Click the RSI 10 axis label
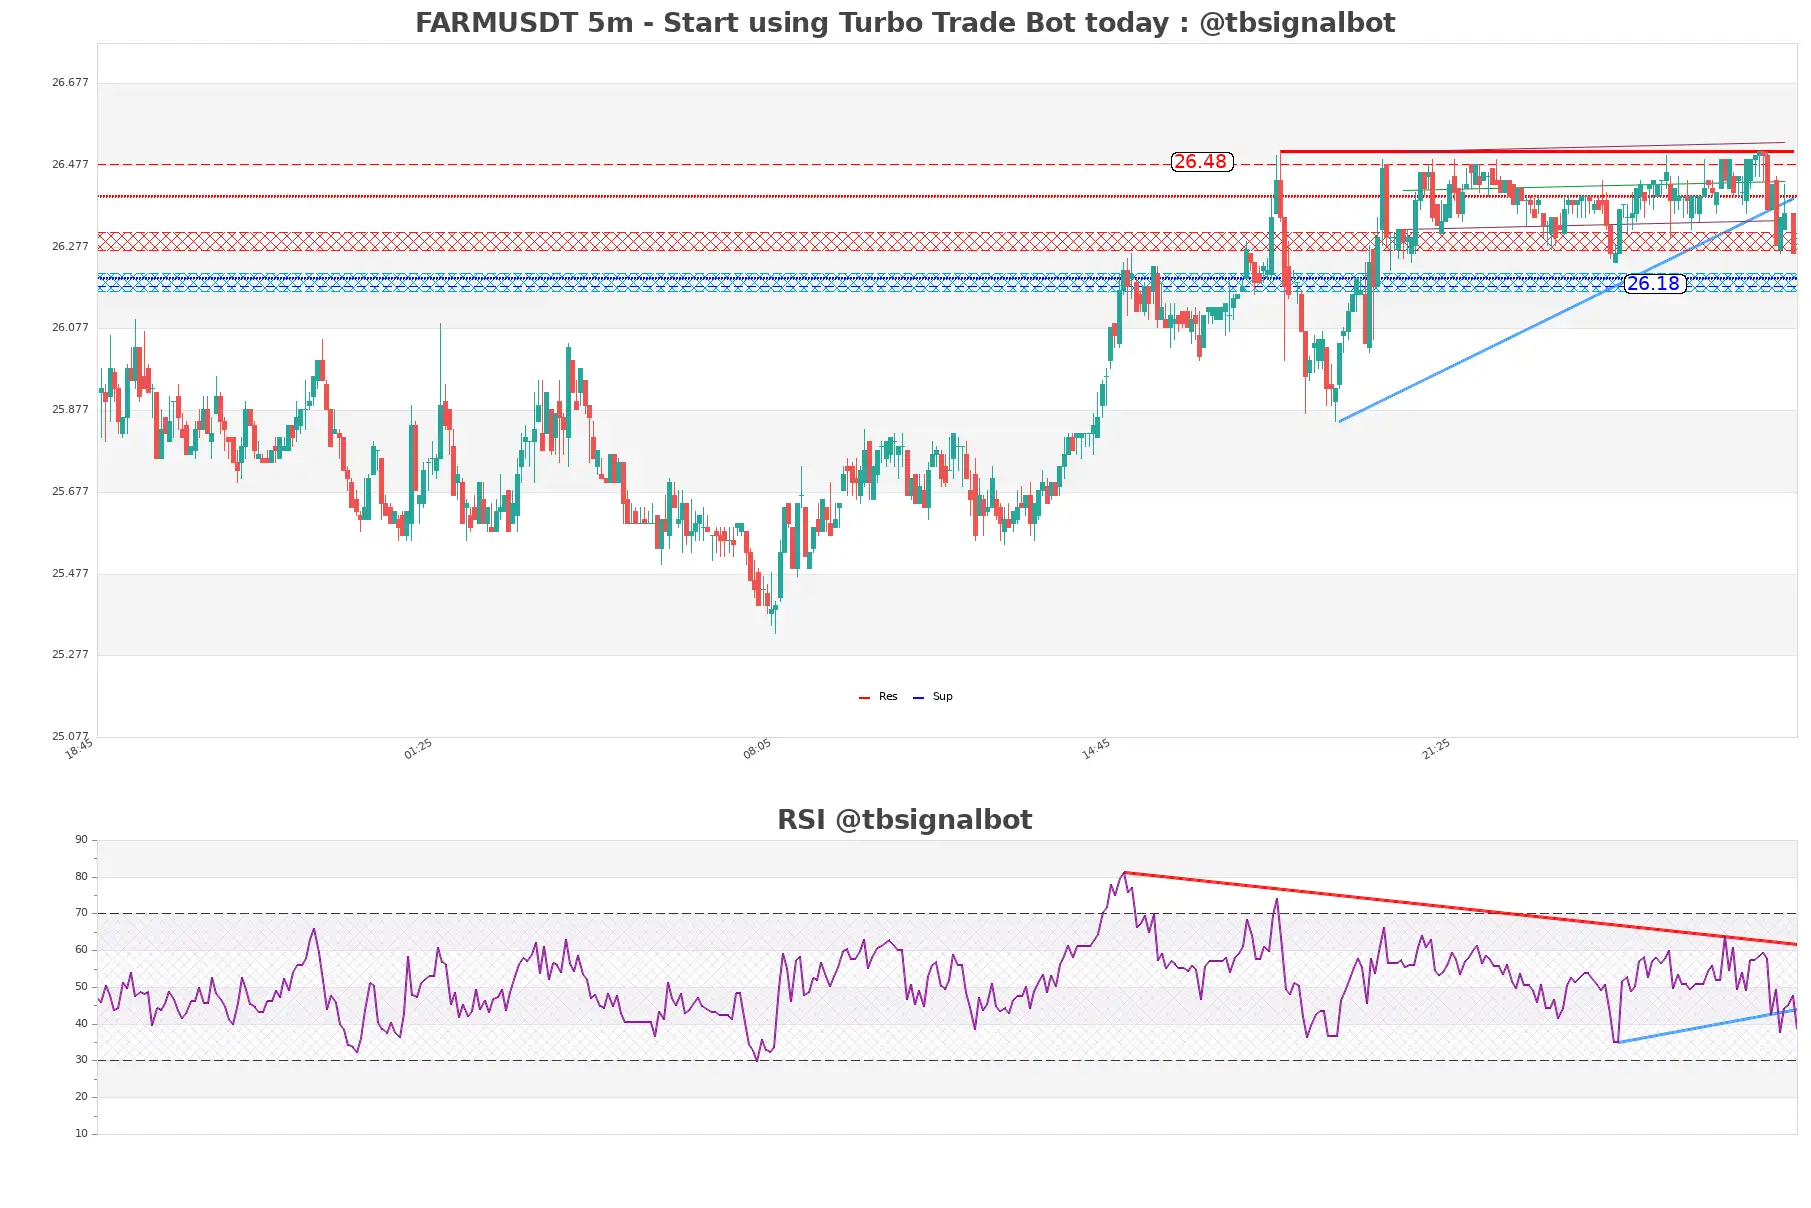1811x1208 pixels. point(81,1134)
